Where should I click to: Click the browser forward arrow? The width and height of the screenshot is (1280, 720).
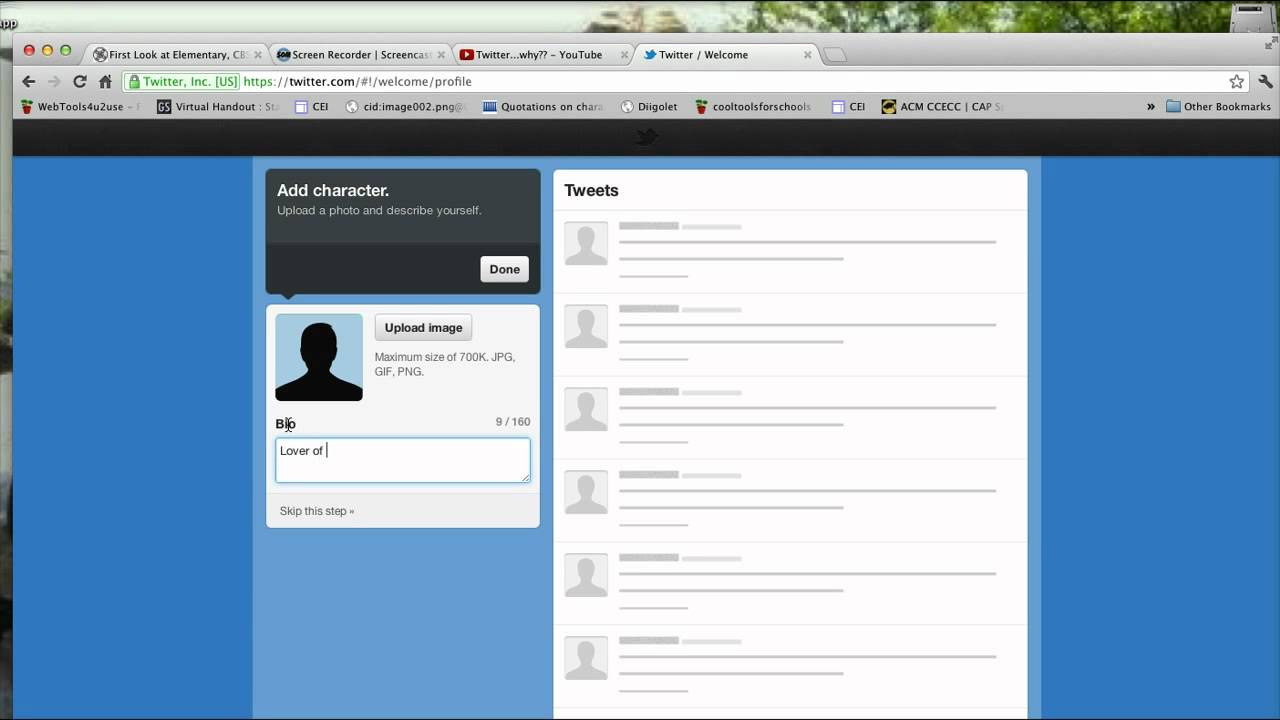[x=54, y=82]
